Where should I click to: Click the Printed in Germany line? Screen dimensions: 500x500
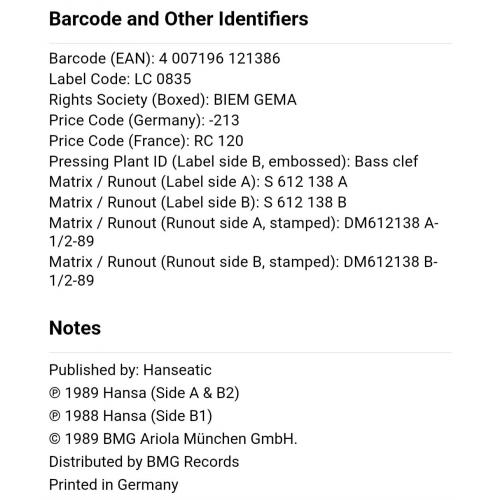coord(114,485)
